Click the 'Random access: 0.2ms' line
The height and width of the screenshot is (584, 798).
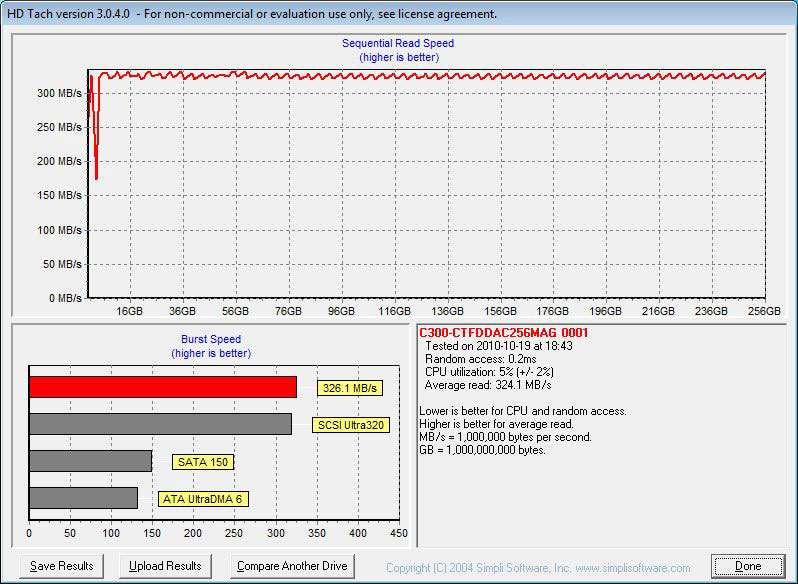pyautogui.click(x=480, y=359)
